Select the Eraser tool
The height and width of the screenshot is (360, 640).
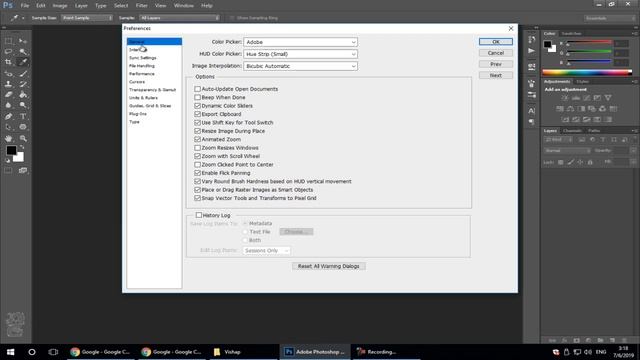(x=8, y=95)
